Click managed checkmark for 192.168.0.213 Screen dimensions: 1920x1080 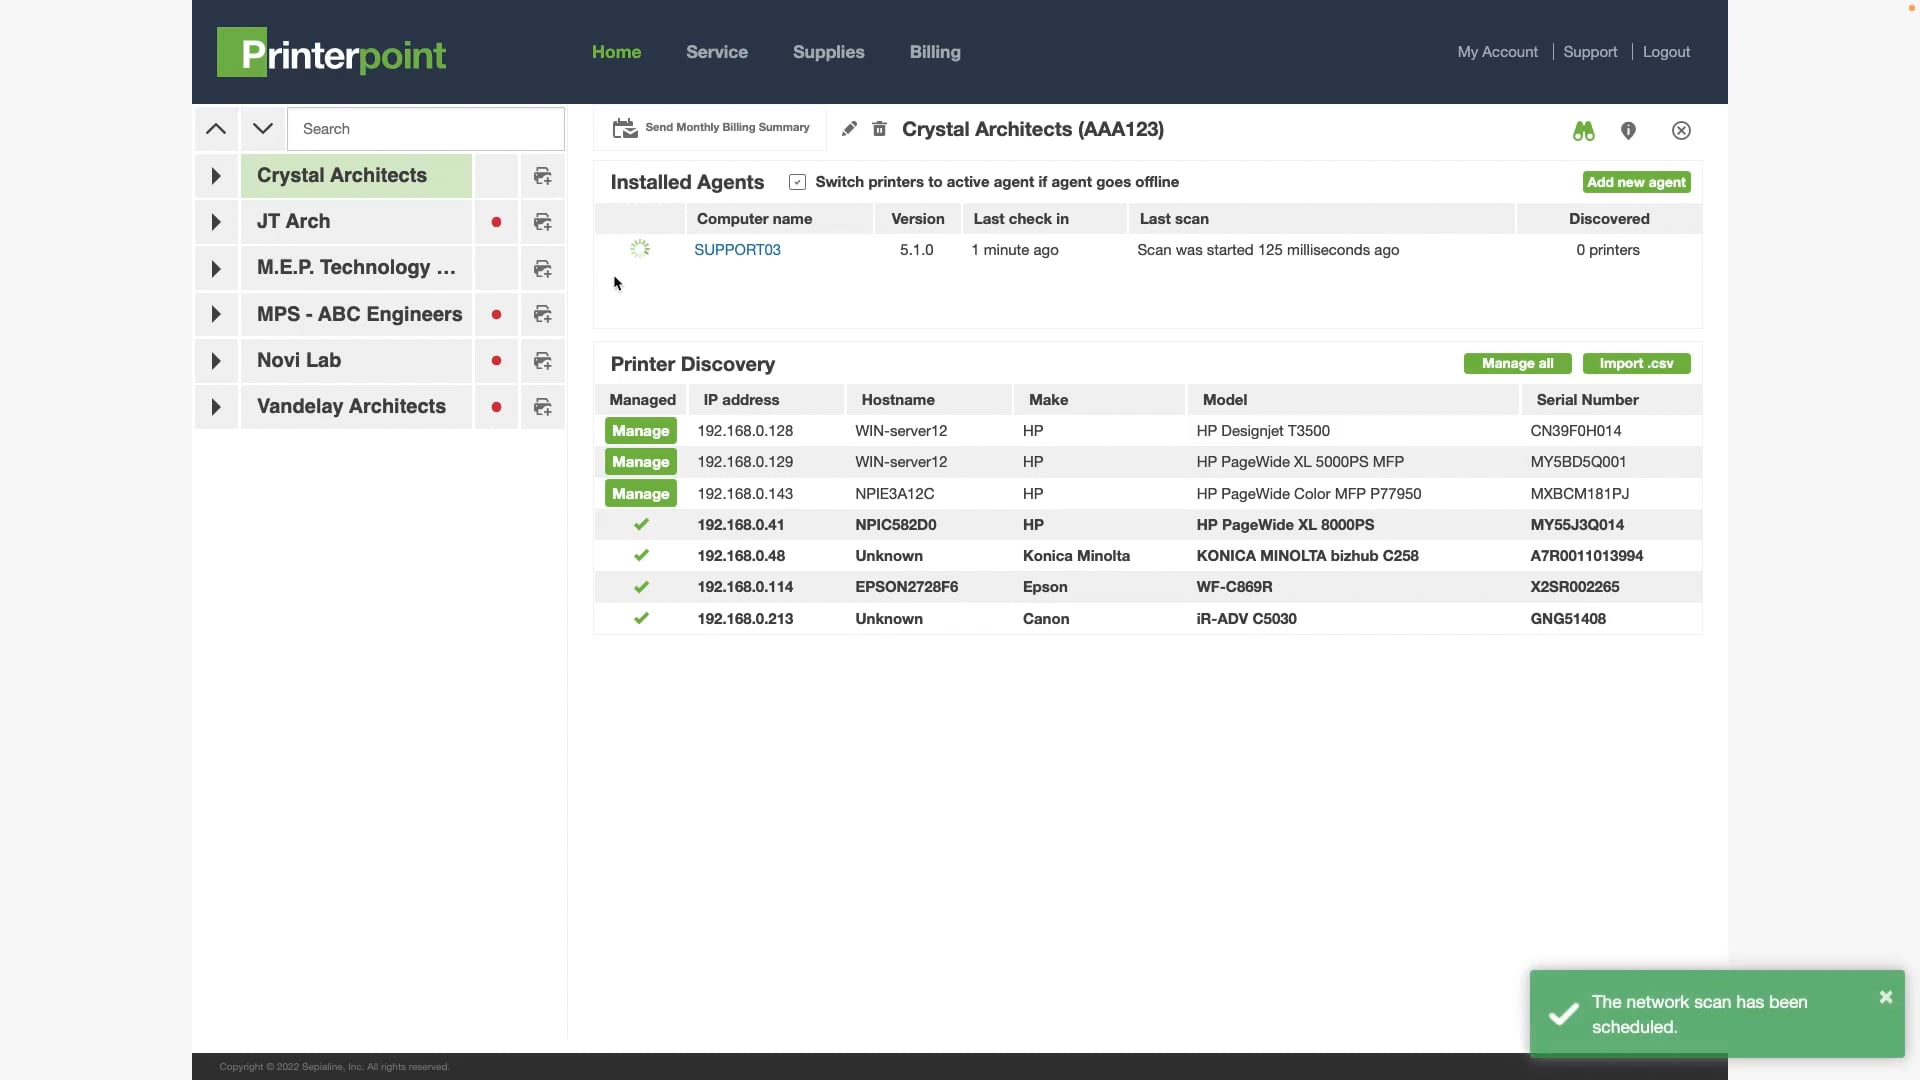[641, 618]
